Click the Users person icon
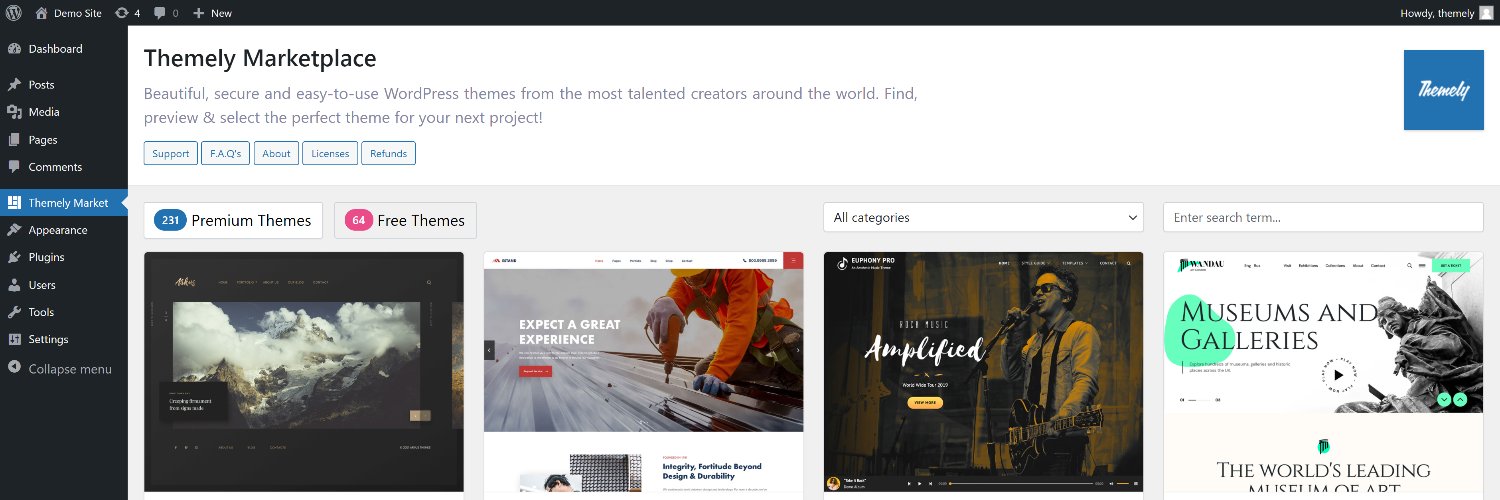The height and width of the screenshot is (500, 1500). (14, 285)
